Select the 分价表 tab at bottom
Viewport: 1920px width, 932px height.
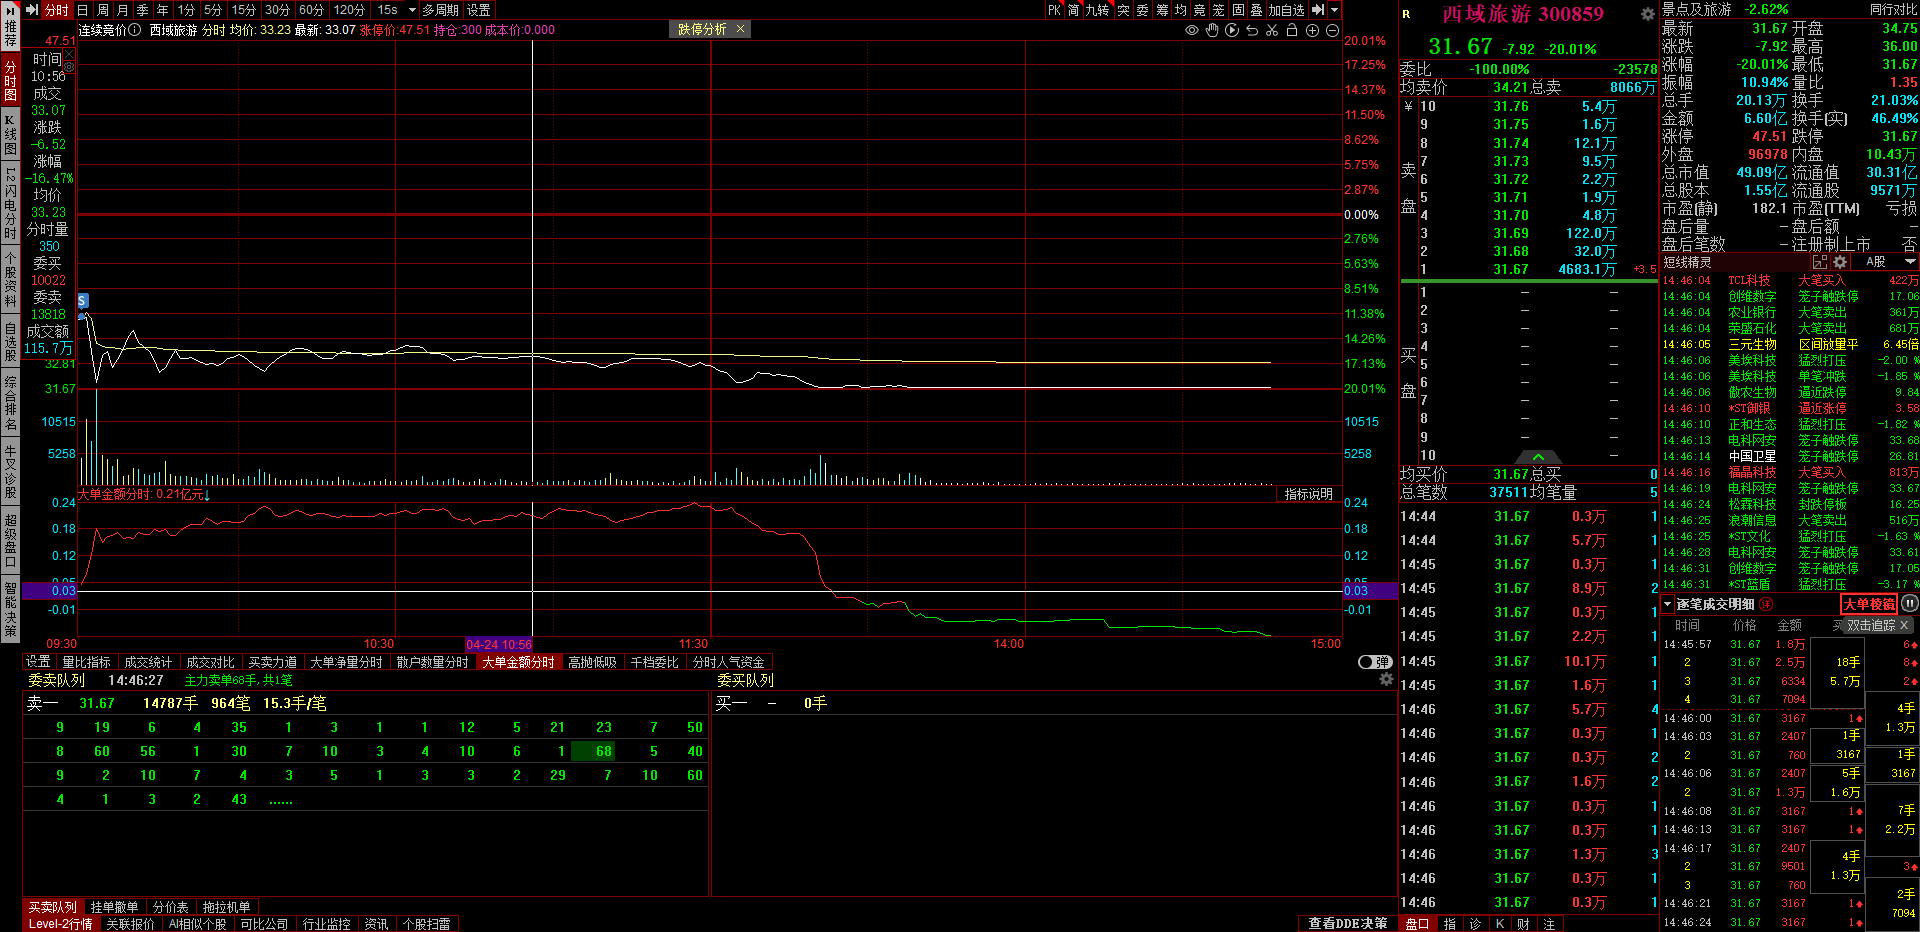[170, 907]
